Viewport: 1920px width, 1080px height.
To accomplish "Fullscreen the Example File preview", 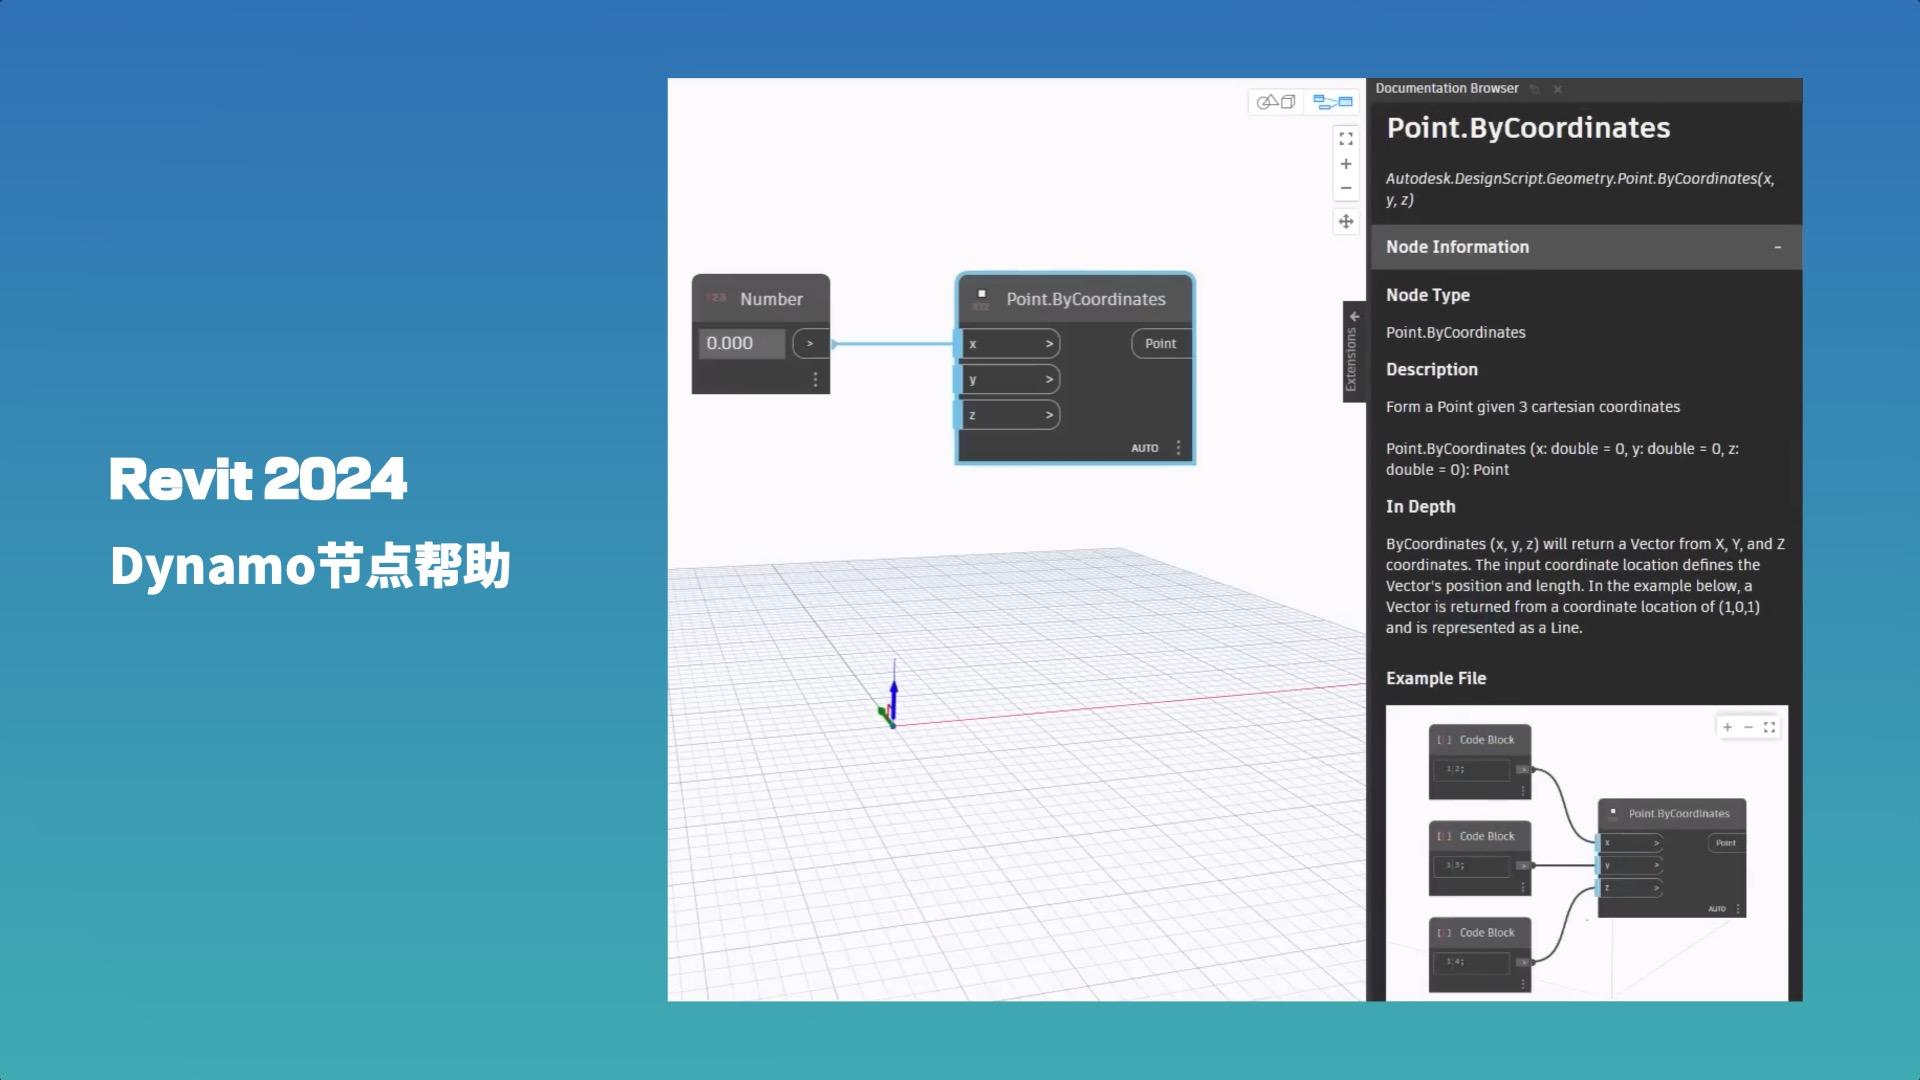I will point(1770,727).
